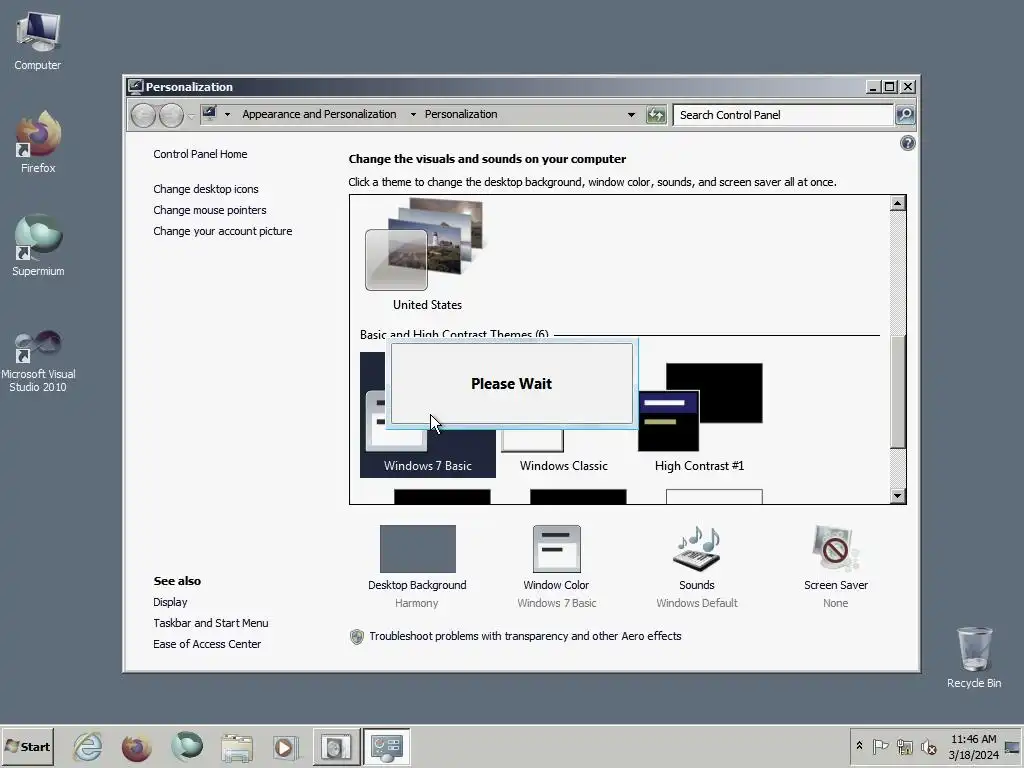Open Supermium from the taskbar
This screenshot has width=1024, height=768.
pos(187,746)
